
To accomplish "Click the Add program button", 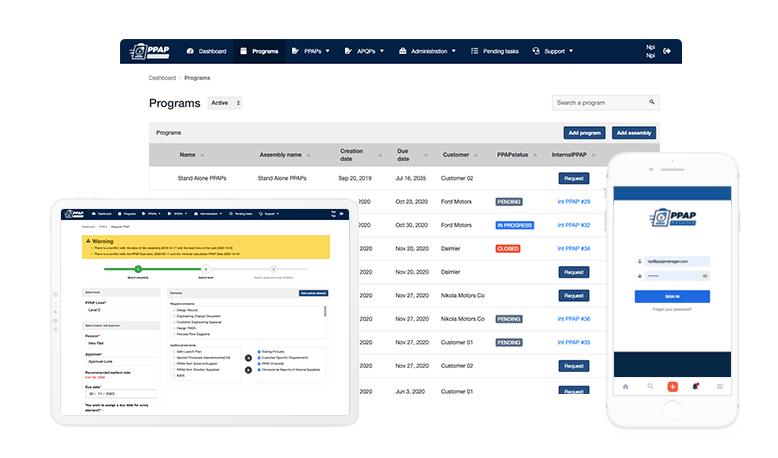I will 584,133.
